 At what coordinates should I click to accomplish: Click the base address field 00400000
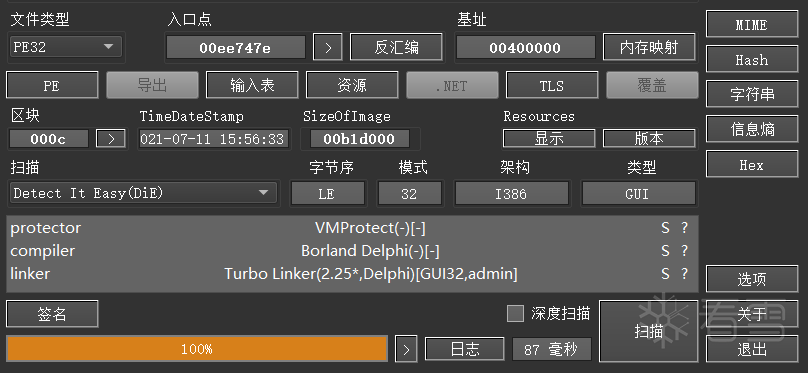[525, 48]
